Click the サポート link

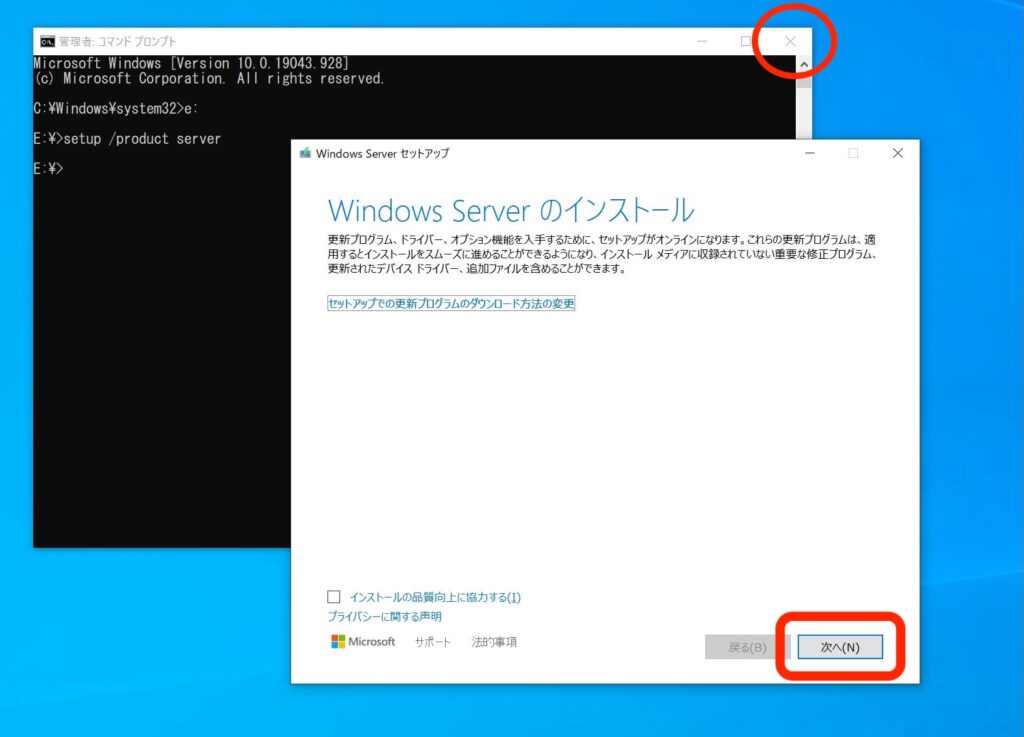(433, 642)
